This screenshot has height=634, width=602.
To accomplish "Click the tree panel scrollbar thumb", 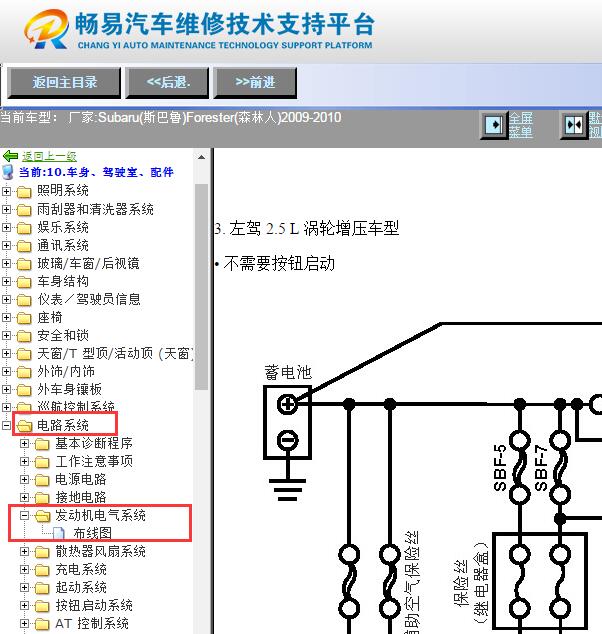I will [x=201, y=287].
